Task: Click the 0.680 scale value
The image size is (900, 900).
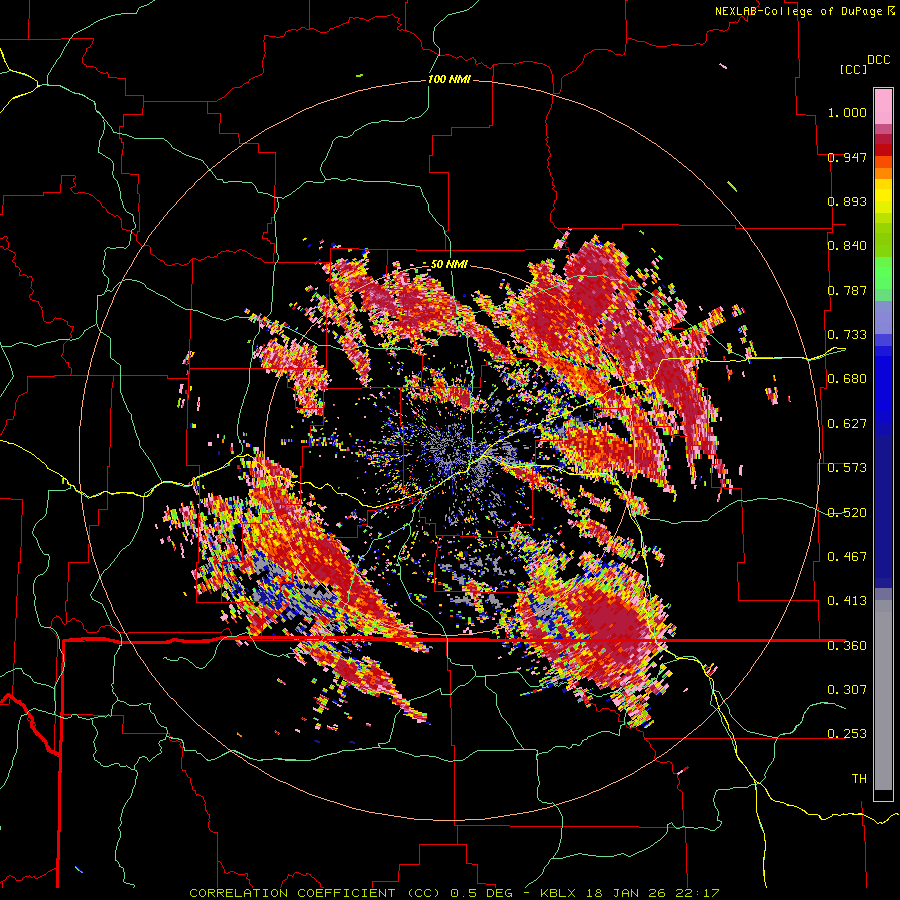Action: point(847,379)
